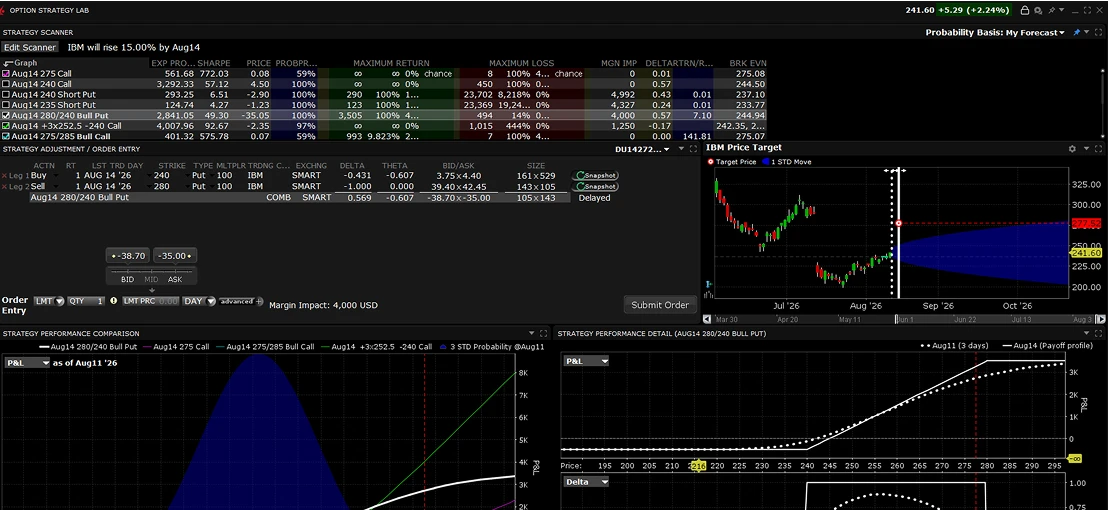Click Snapshot button for Leg 2
This screenshot has height=510, width=1108.
point(595,186)
